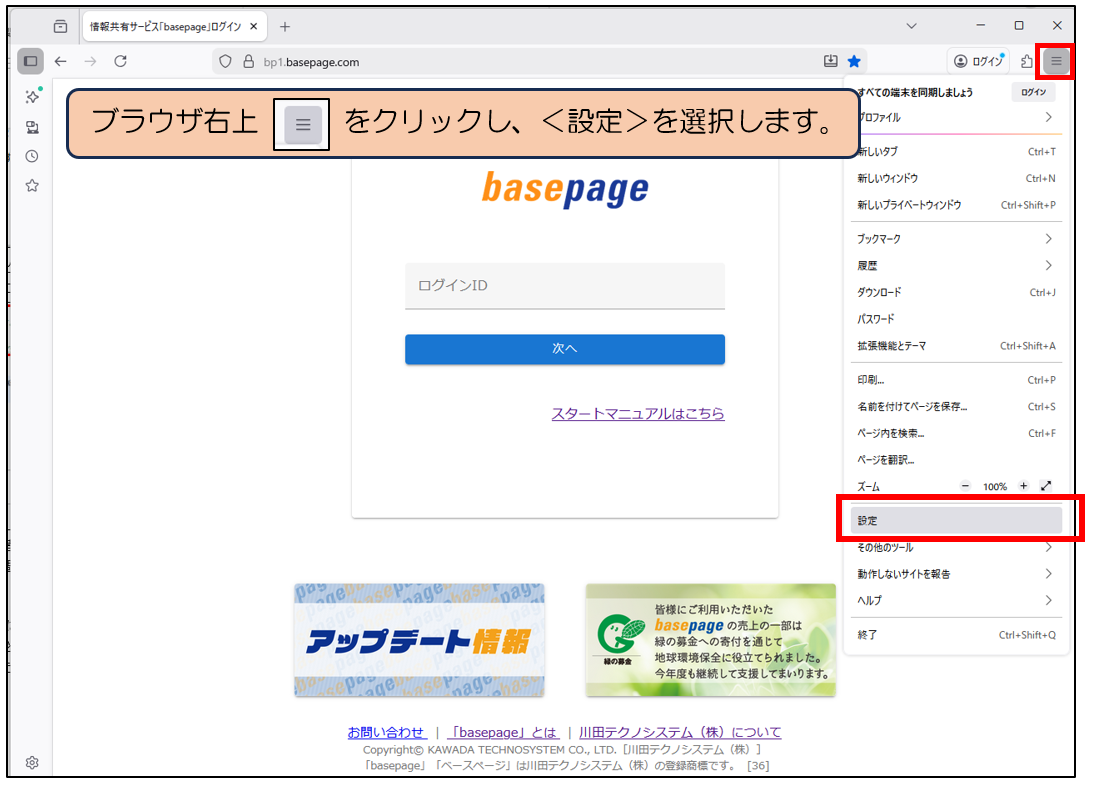Expand ブックマーク submenu

pyautogui.click(x=954, y=239)
